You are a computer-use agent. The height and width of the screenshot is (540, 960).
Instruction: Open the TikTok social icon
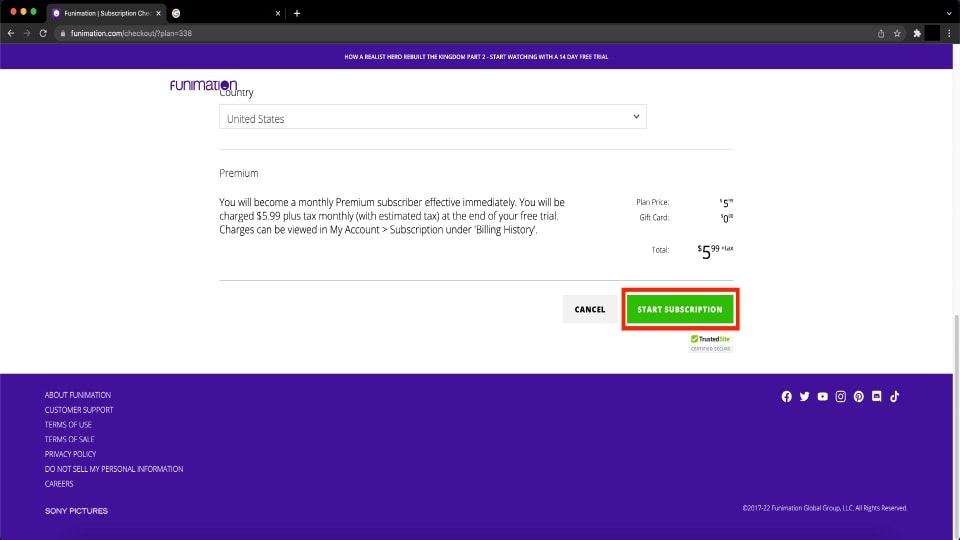pos(894,397)
